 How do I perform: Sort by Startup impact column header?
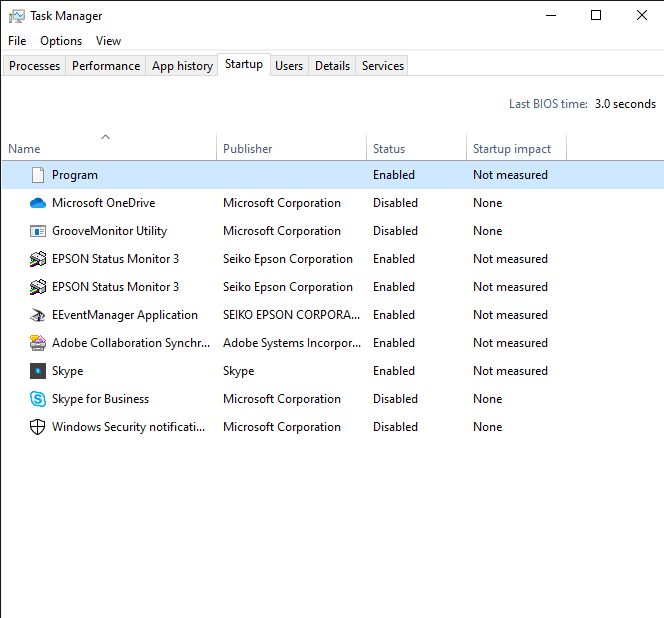coord(512,149)
